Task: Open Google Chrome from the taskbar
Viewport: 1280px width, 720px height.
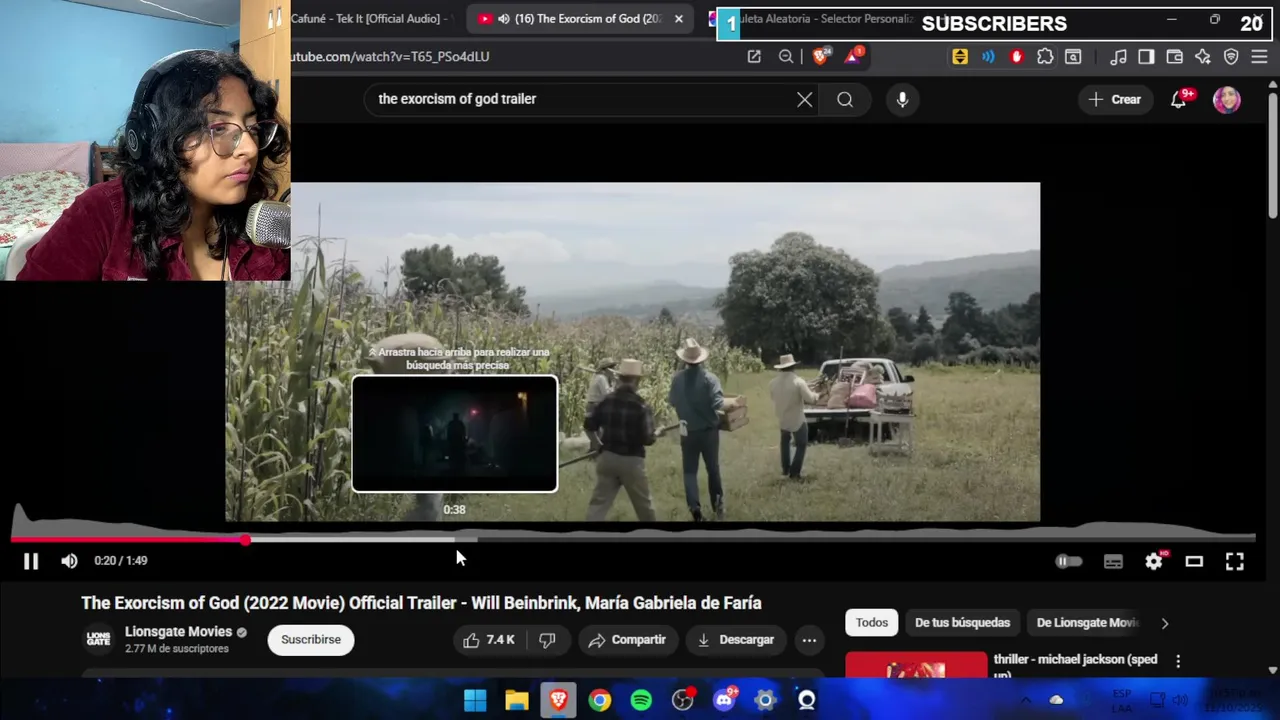Action: [599, 700]
